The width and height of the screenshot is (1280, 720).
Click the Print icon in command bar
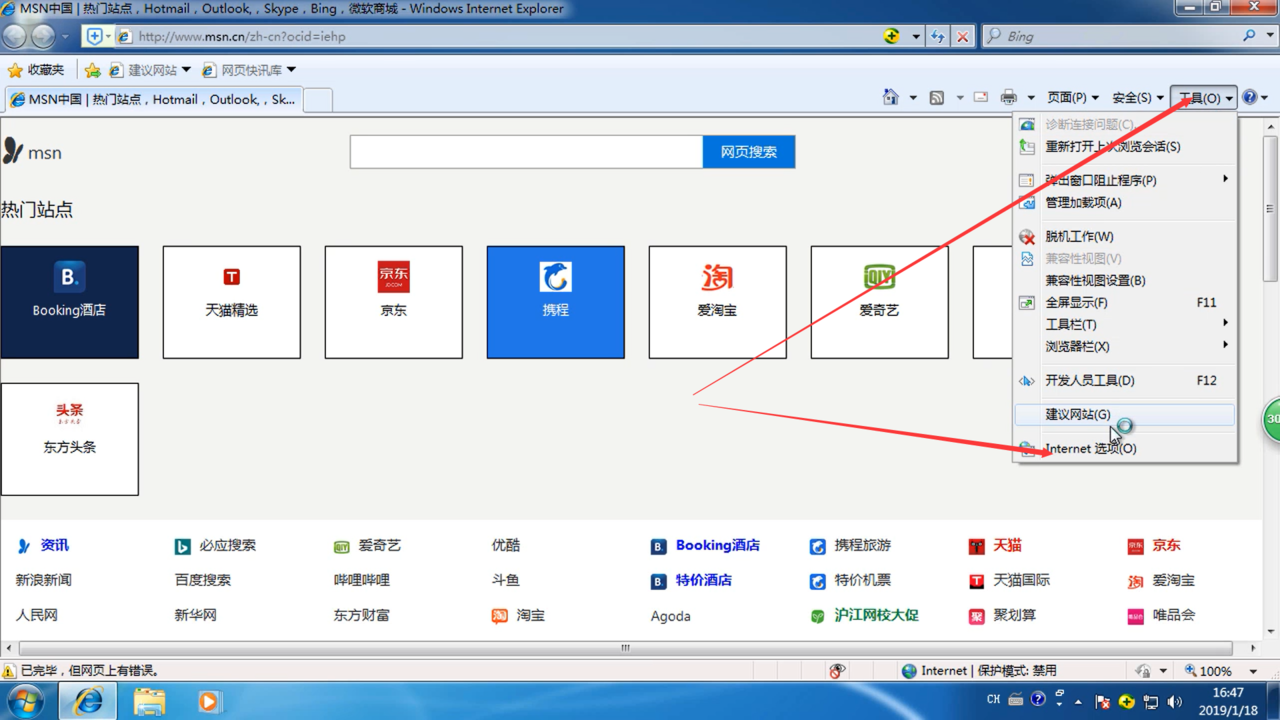[x=1009, y=97]
